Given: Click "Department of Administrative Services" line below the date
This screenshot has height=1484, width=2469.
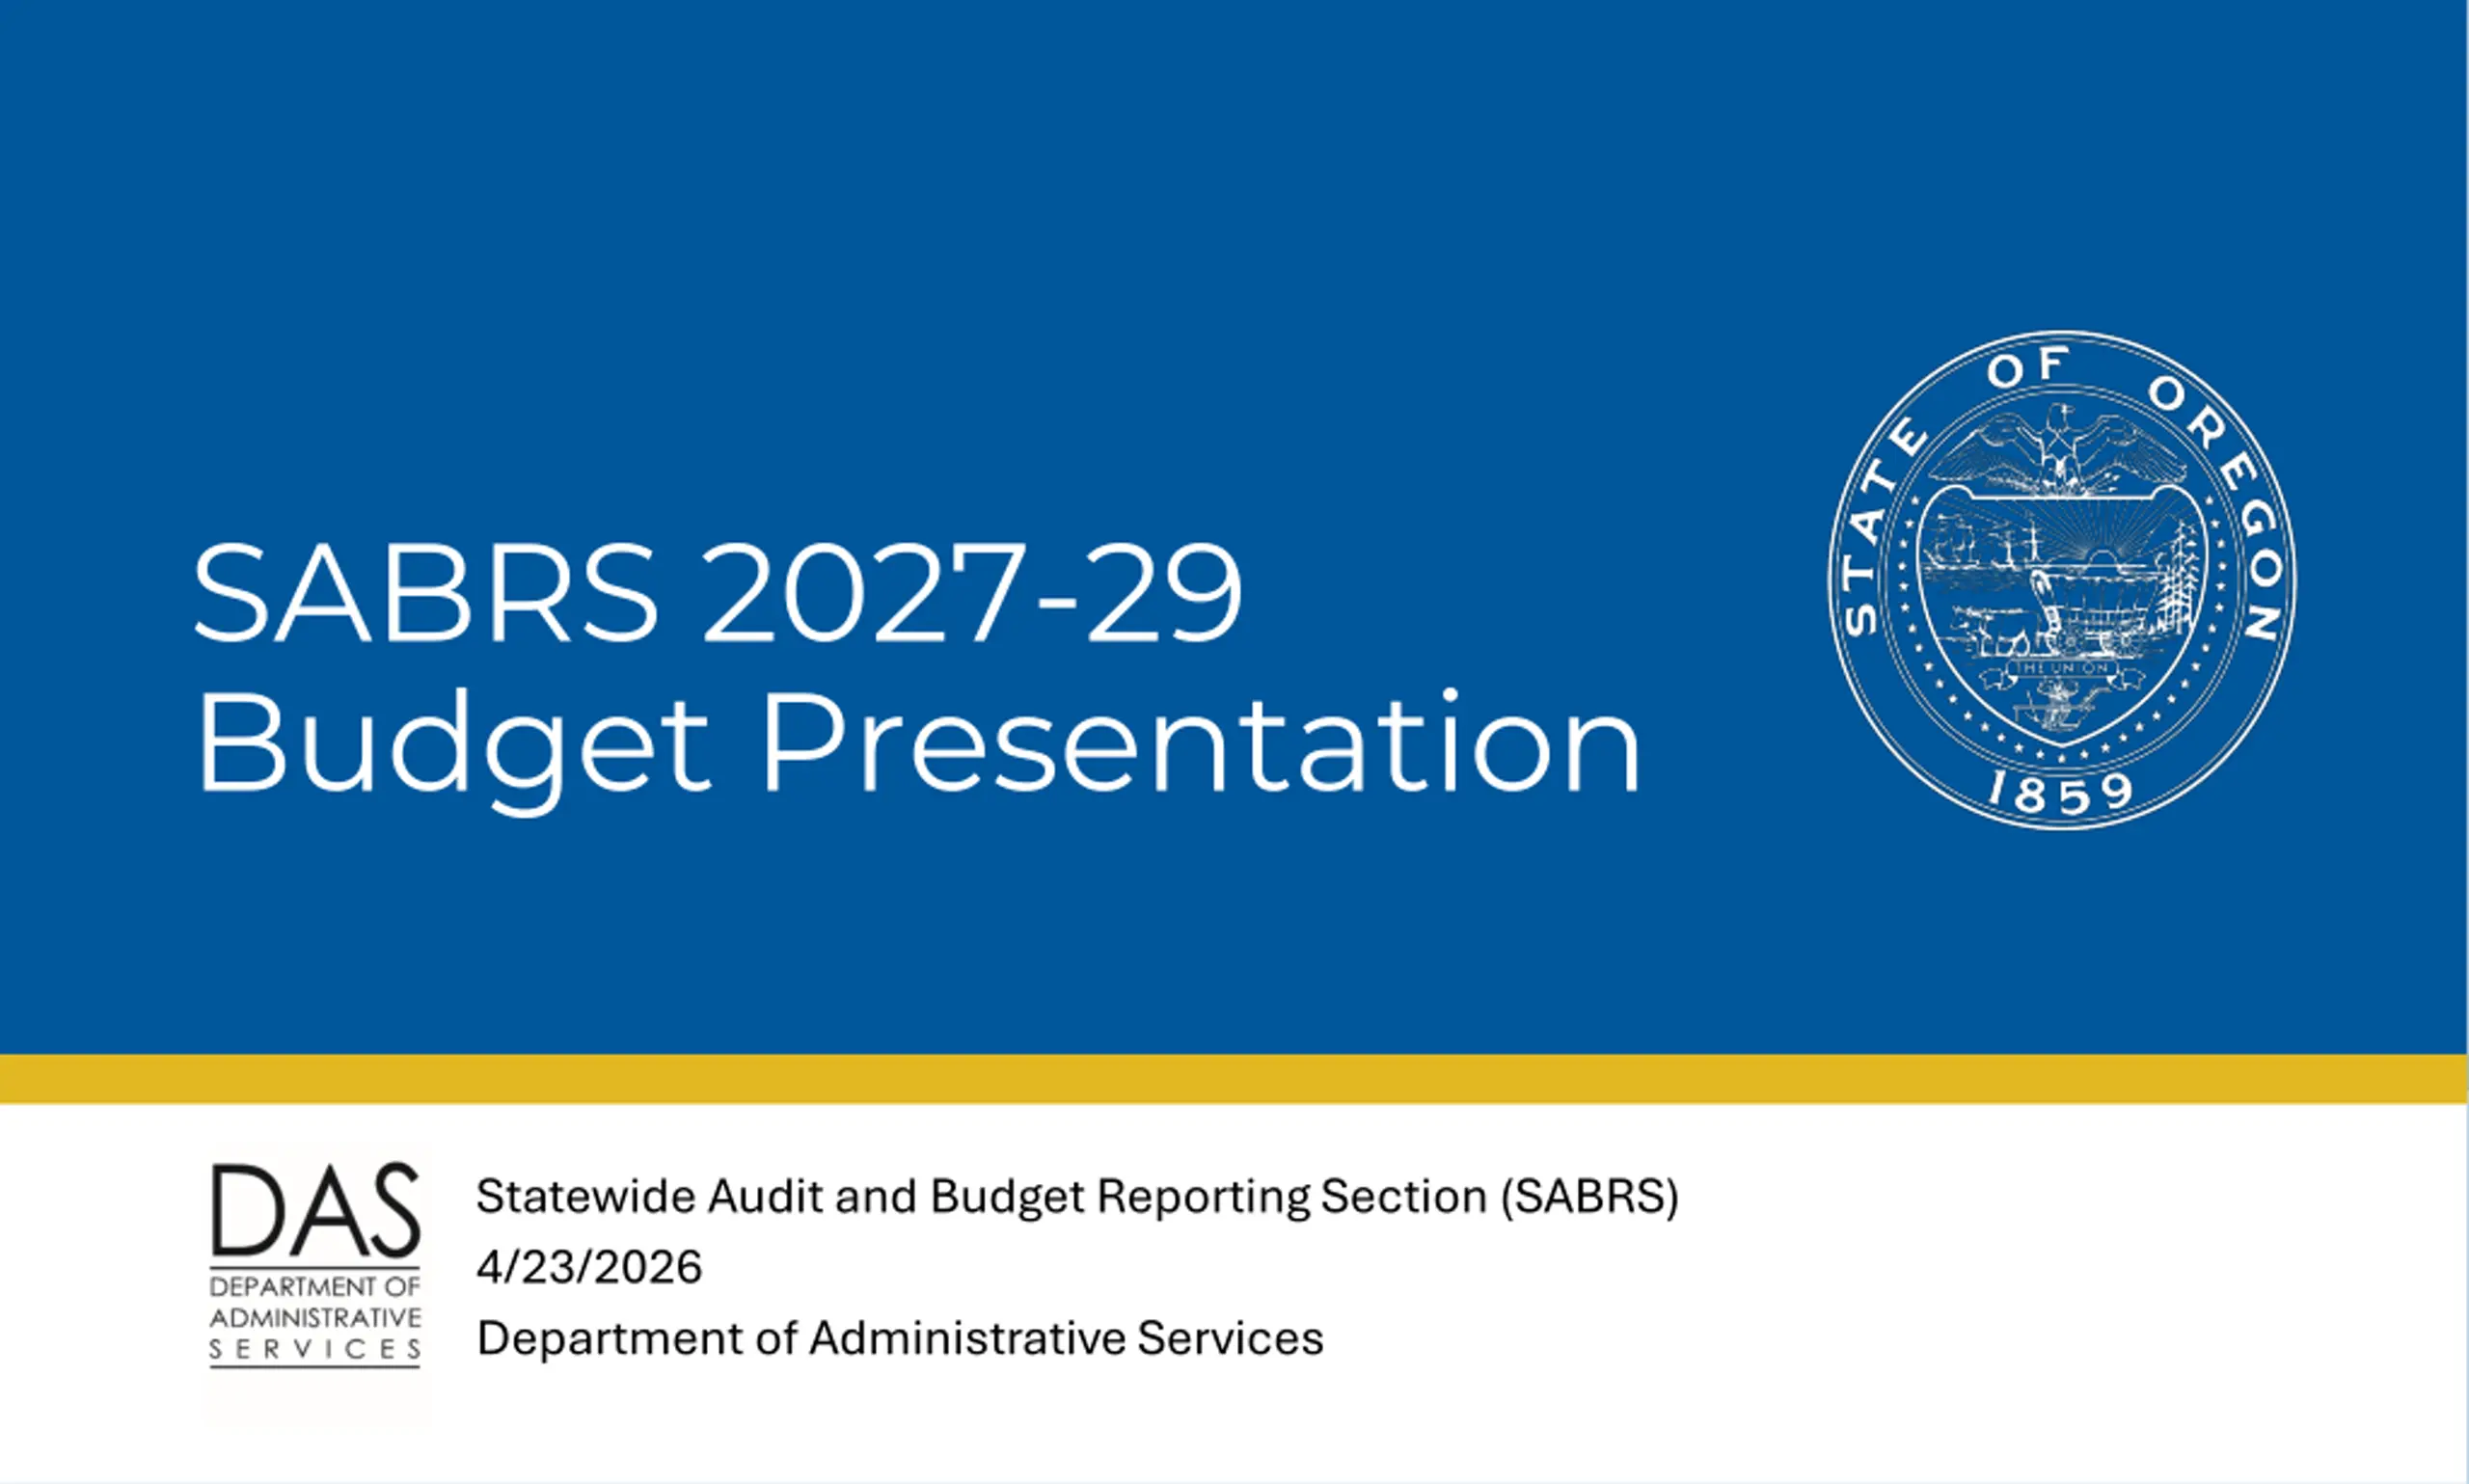Looking at the screenshot, I should [x=900, y=1338].
